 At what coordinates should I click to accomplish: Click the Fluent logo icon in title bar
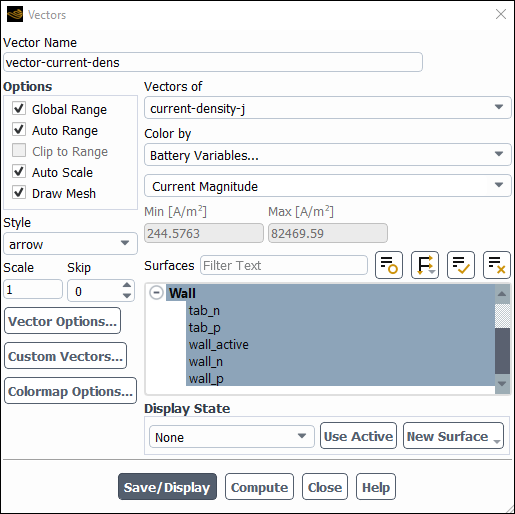tap(15, 14)
